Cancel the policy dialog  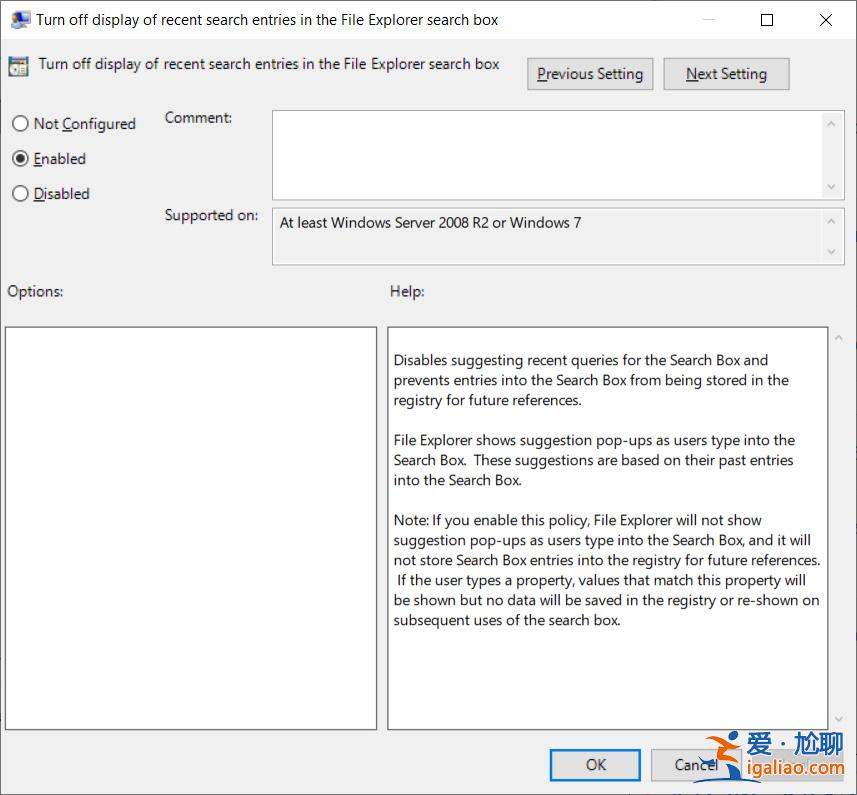coord(695,765)
